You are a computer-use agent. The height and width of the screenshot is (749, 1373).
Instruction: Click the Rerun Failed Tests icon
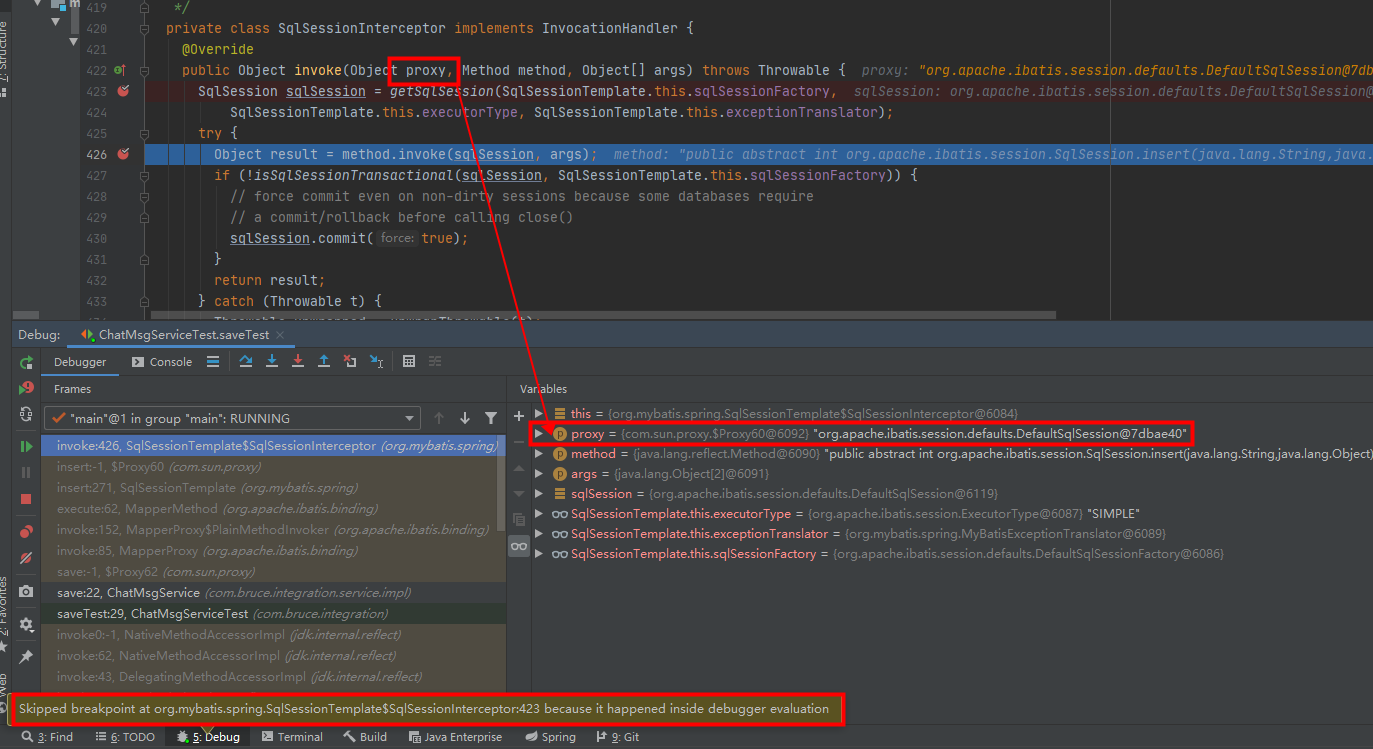pos(26,388)
